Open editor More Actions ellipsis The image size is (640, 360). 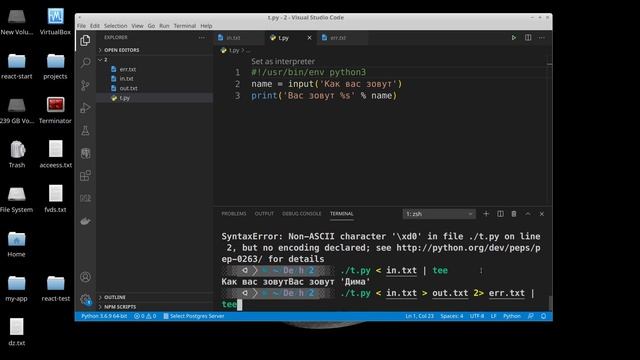click(542, 38)
